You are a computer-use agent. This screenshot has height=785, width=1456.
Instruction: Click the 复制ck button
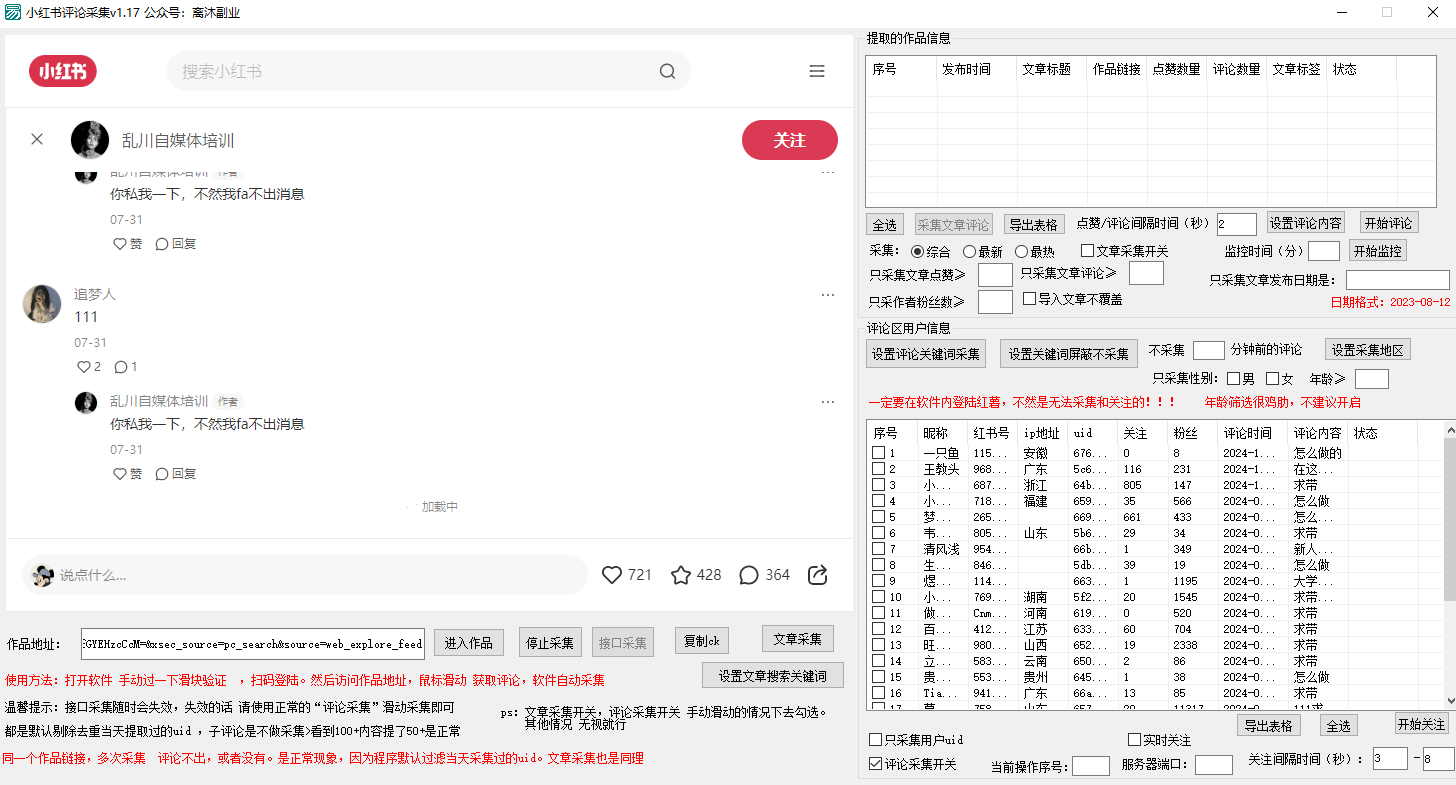click(703, 641)
